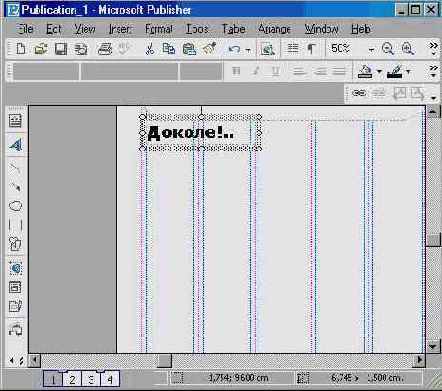Open the Tools menu

tap(197, 29)
